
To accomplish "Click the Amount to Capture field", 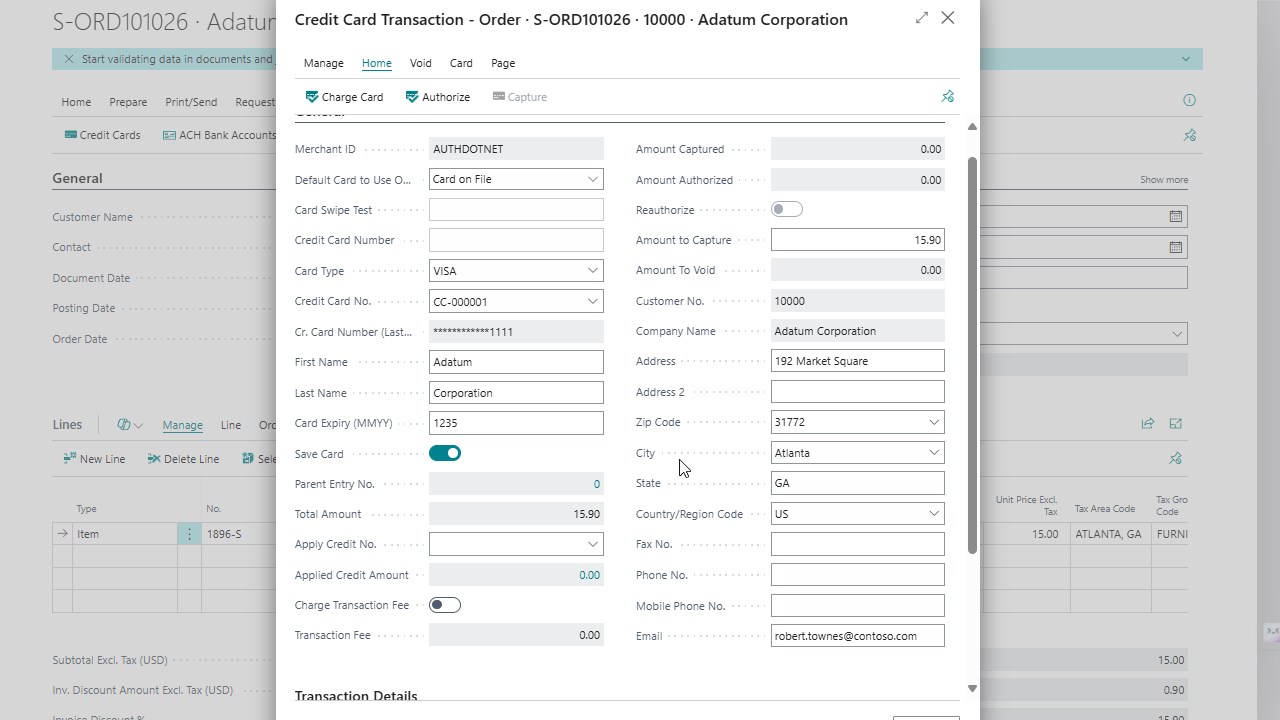I will coord(857,240).
